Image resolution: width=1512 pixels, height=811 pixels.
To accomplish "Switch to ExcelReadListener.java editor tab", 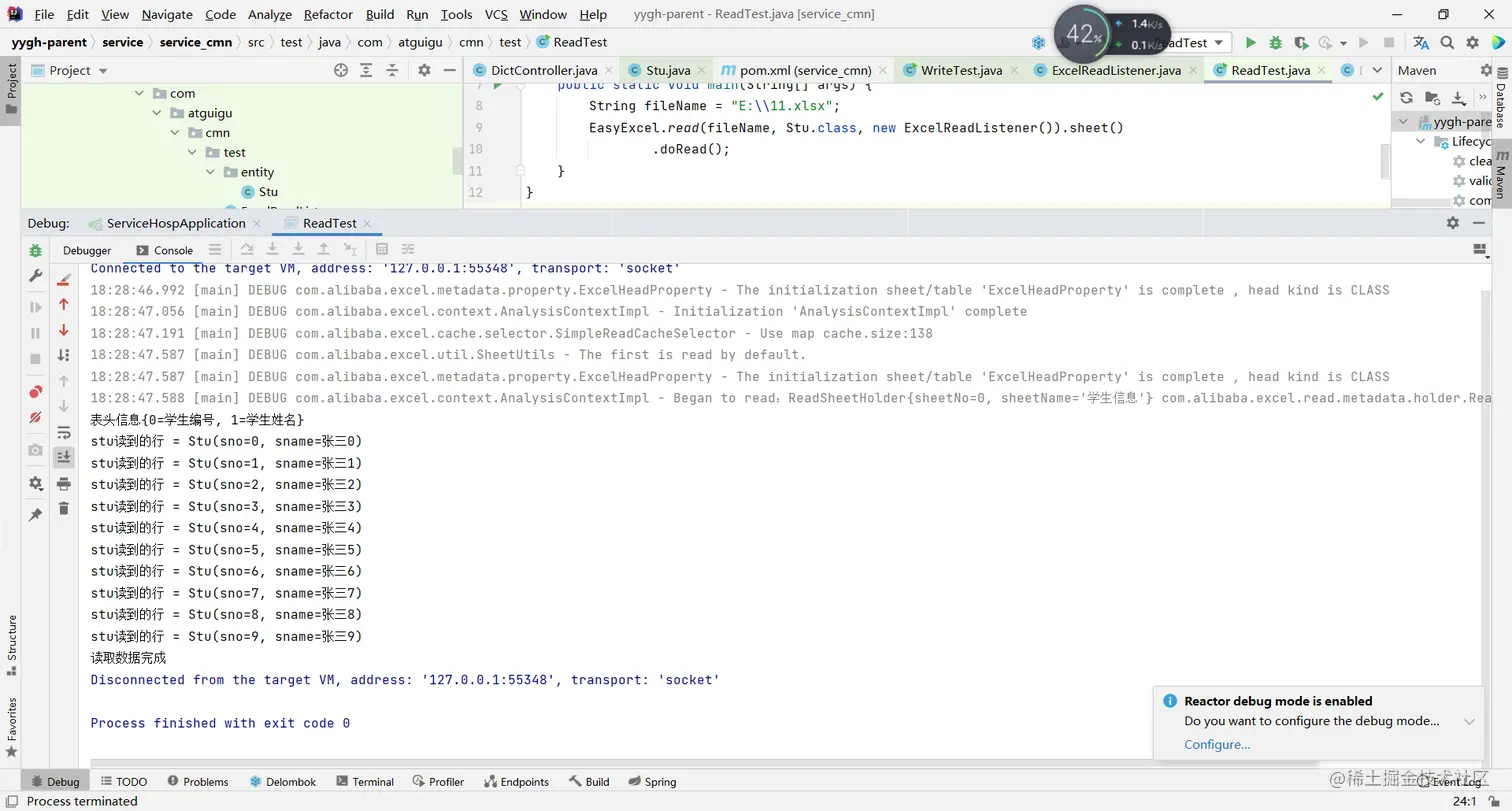I will pos(1116,70).
